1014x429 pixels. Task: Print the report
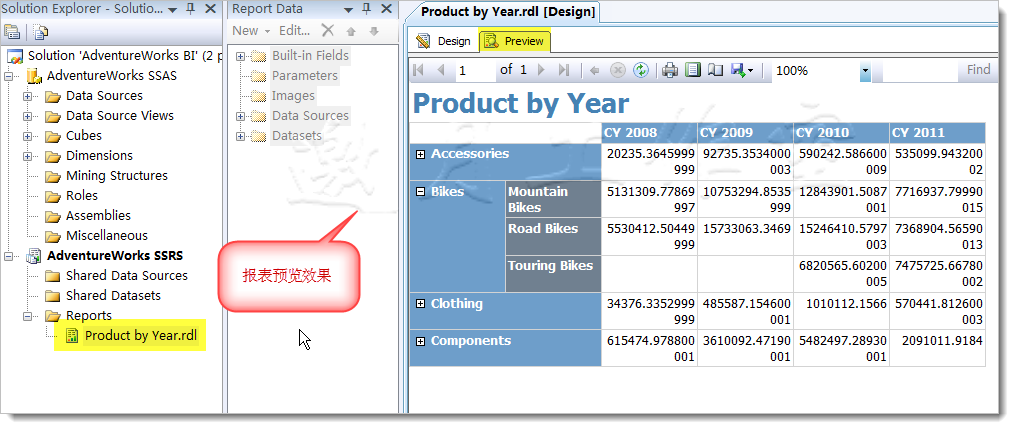[x=669, y=70]
